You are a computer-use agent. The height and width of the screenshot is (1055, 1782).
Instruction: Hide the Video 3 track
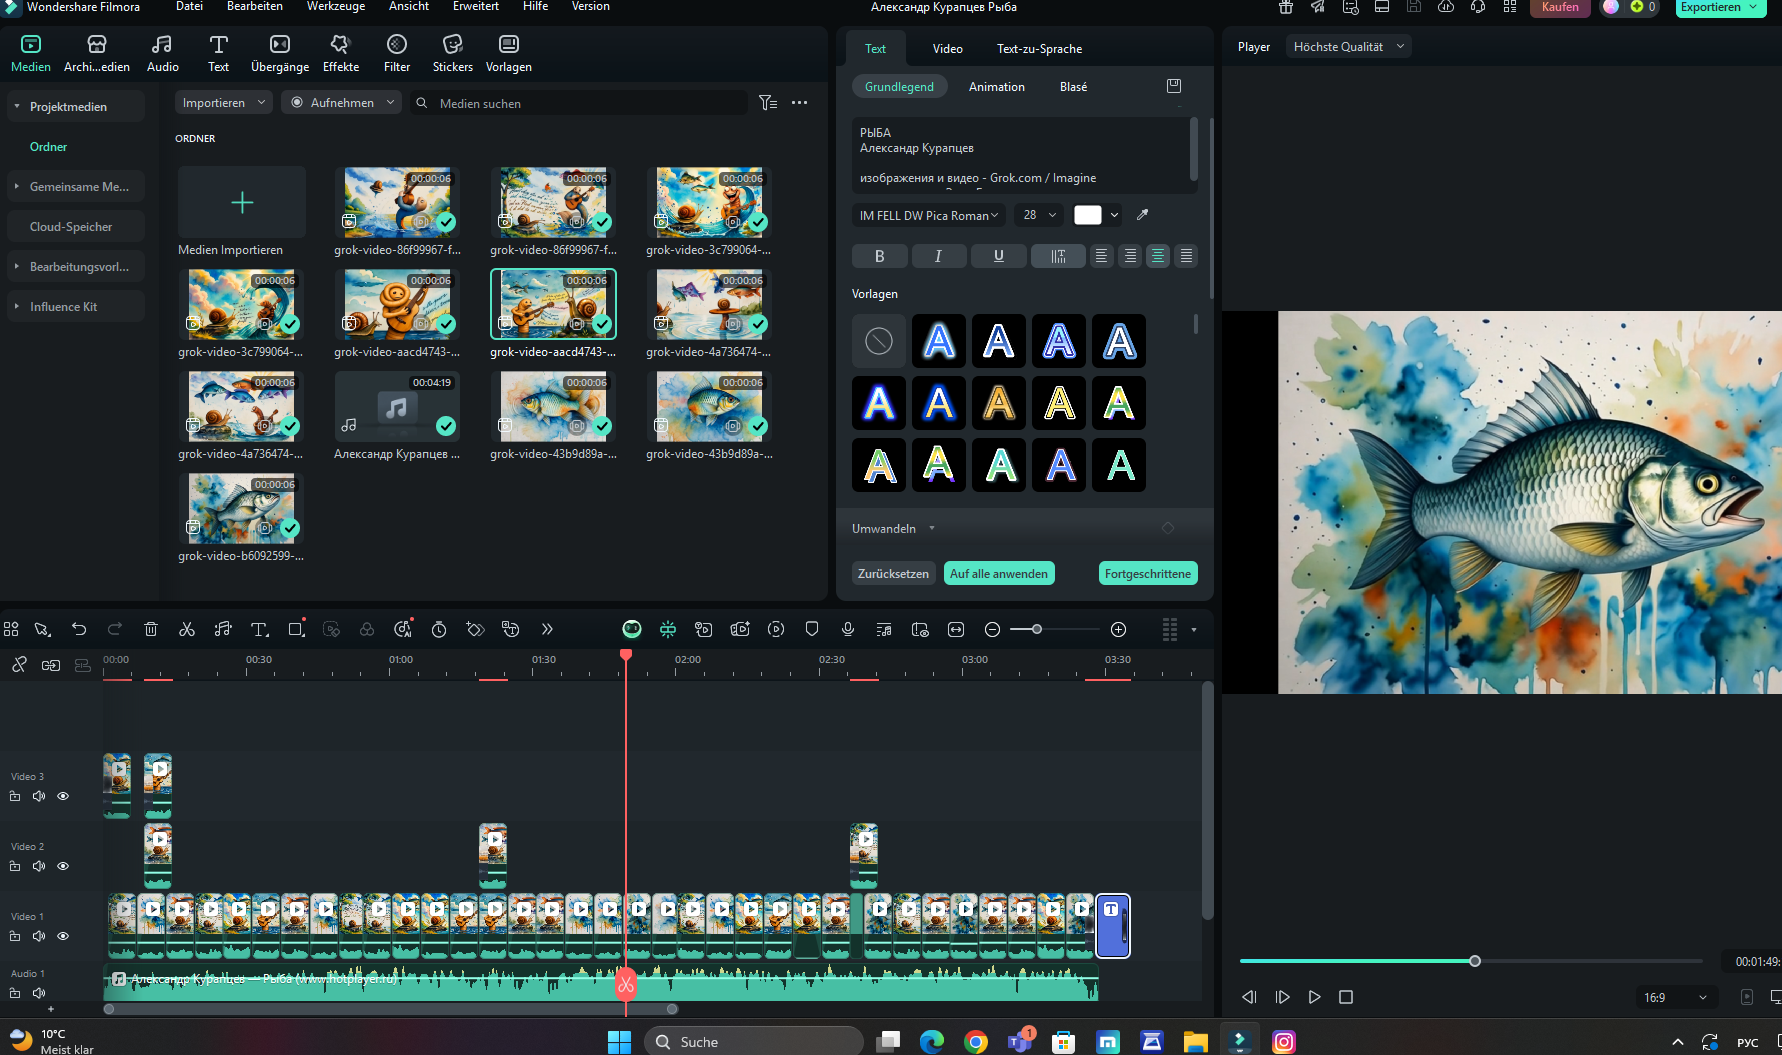point(63,796)
